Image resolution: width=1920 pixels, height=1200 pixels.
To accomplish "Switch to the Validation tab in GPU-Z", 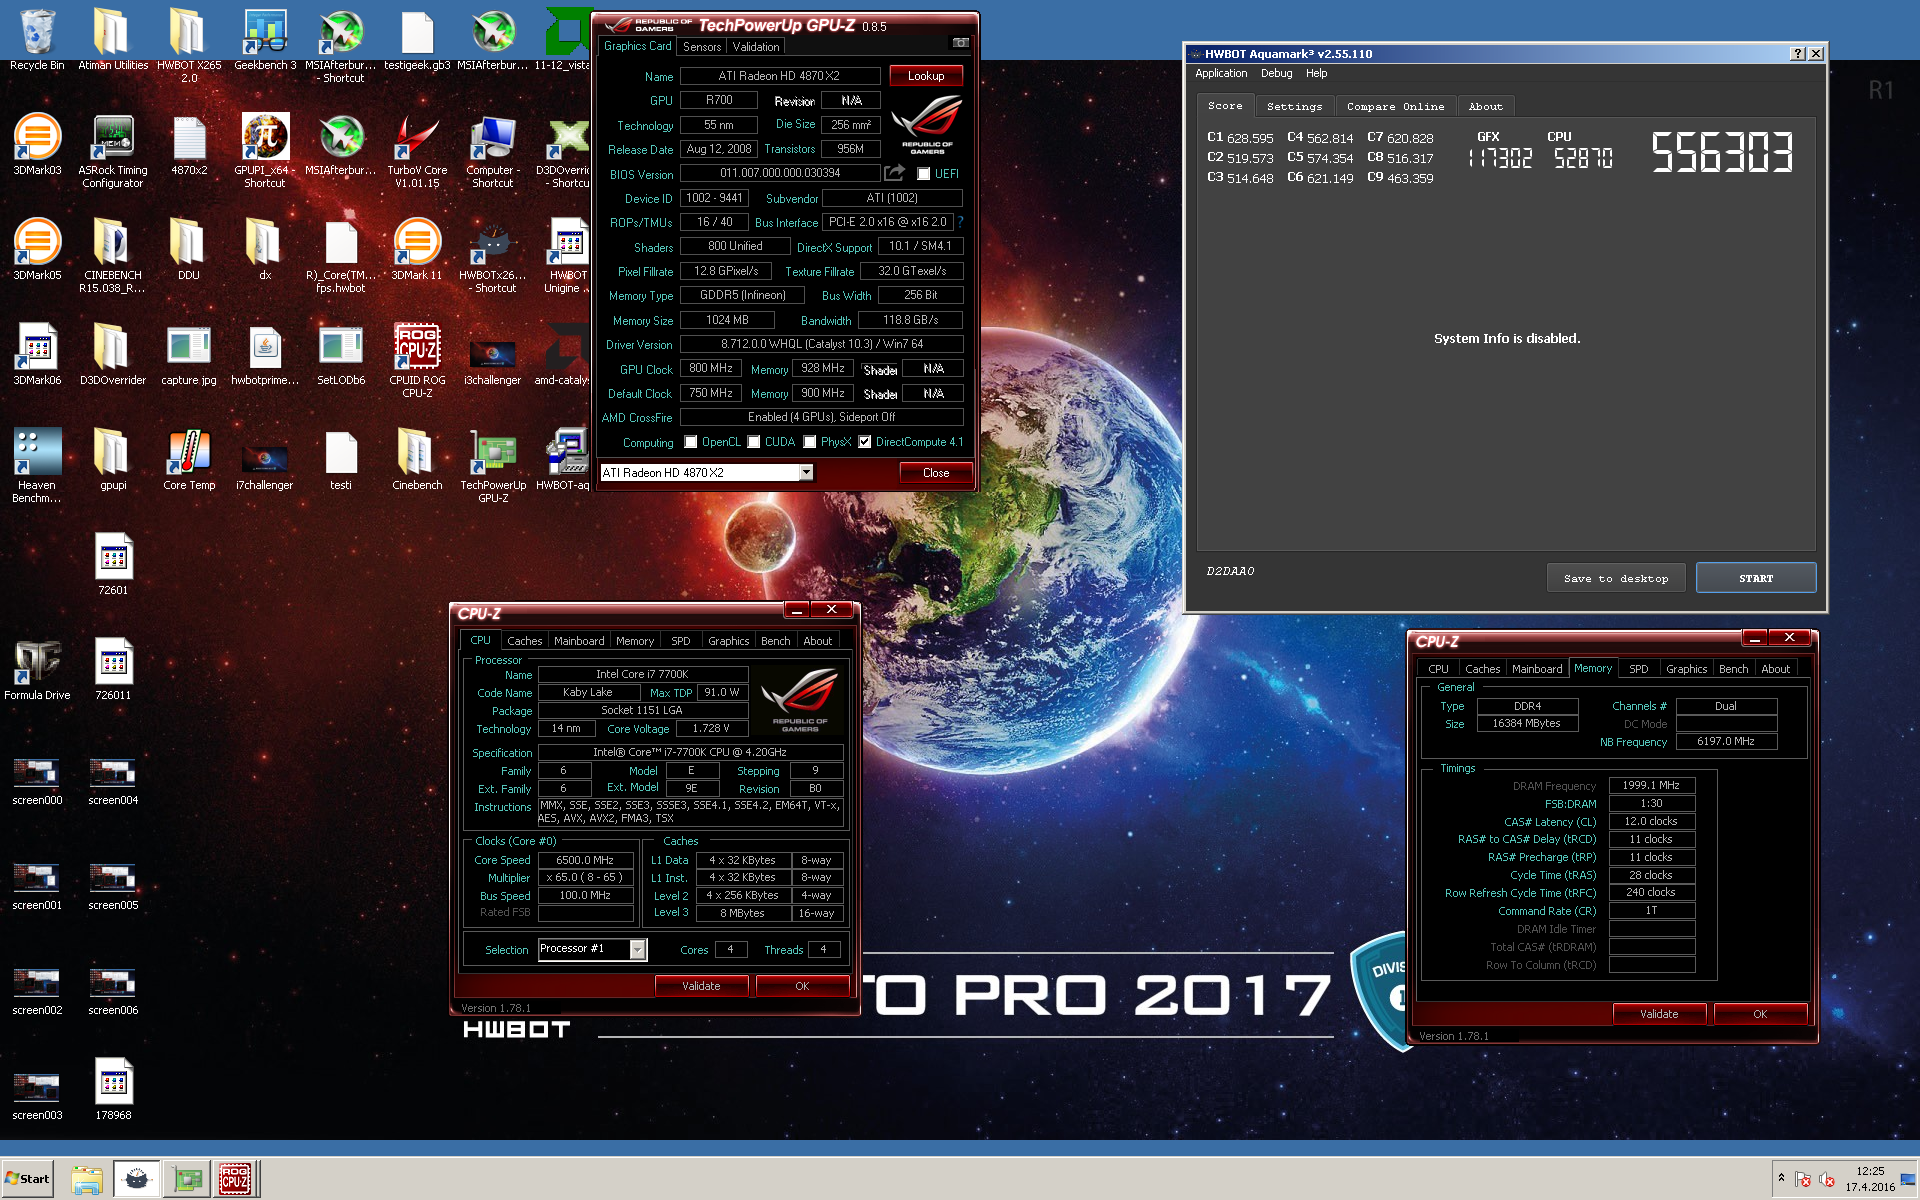I will tap(755, 47).
